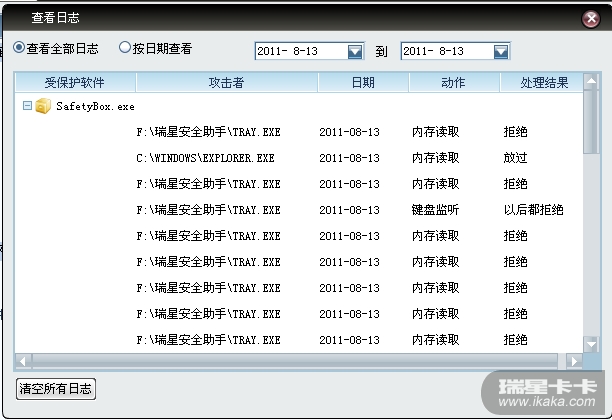612x420 pixels.
Task: Click 内存读取 in the EXPLORER.EXE row
Action: pyautogui.click(x=435, y=158)
